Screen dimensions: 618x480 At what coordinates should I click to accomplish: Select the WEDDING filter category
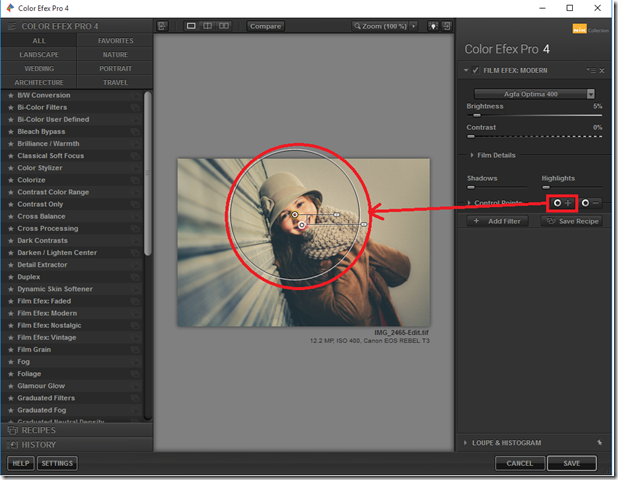[x=39, y=69]
